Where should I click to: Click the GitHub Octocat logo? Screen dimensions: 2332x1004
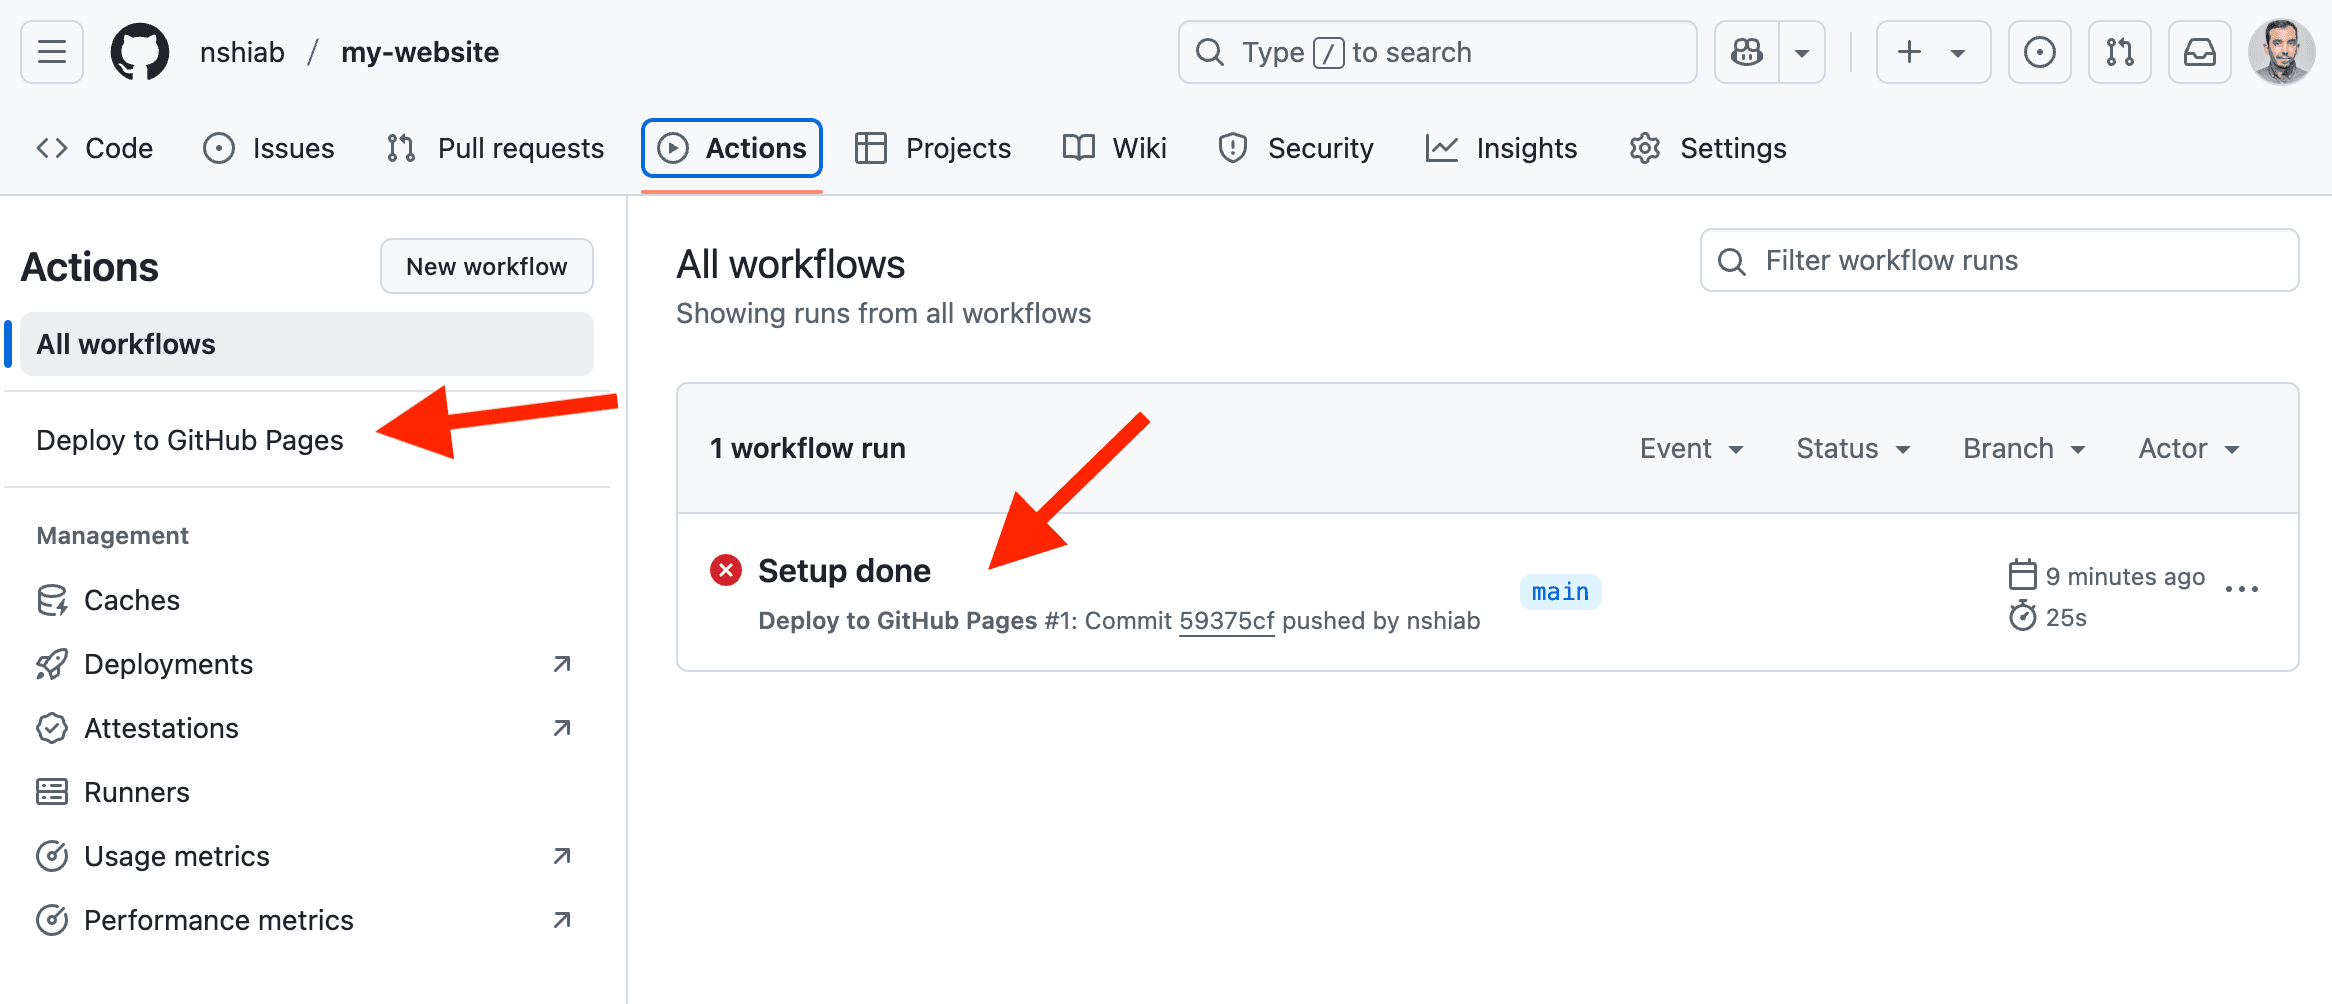click(140, 52)
